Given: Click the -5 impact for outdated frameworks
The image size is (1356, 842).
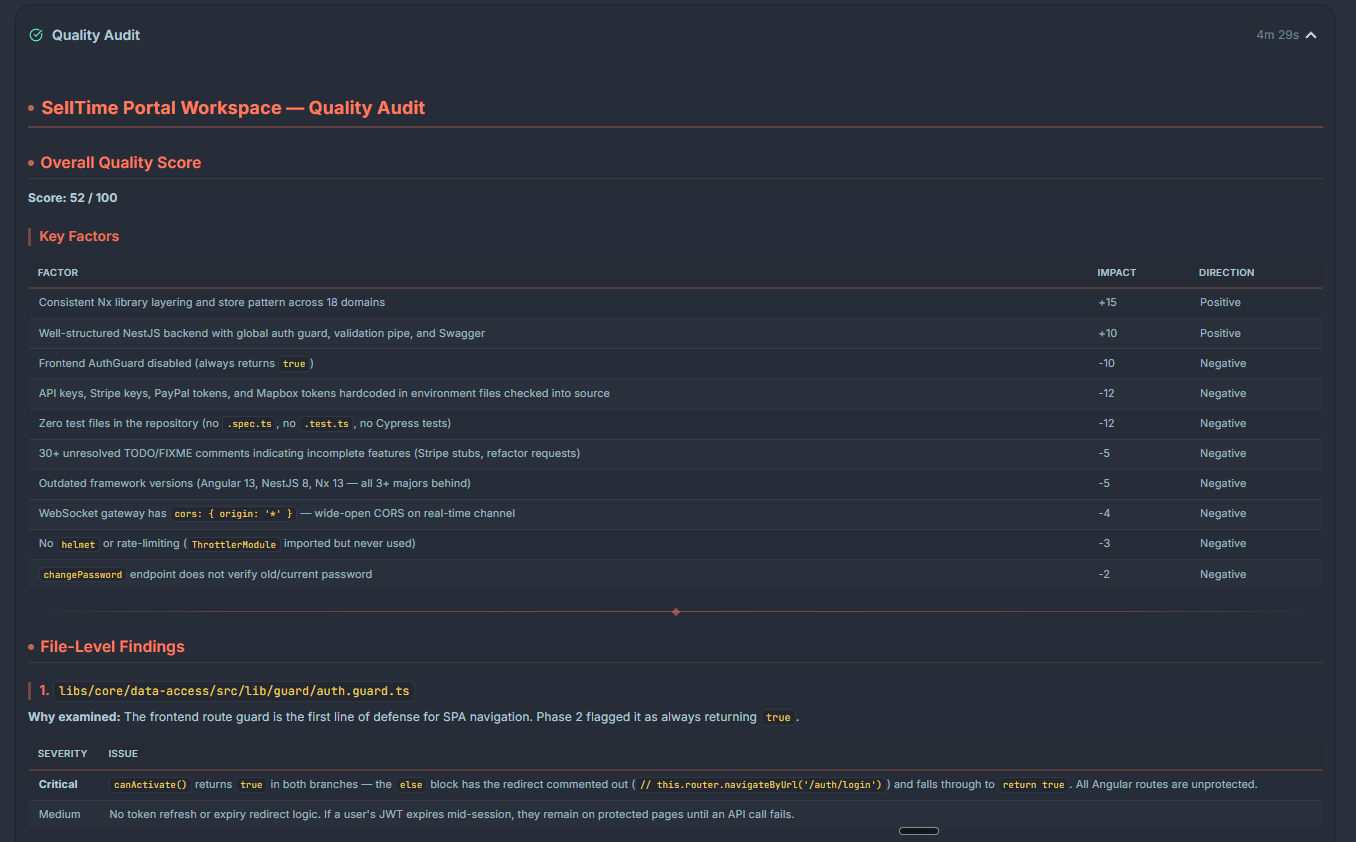Looking at the screenshot, I should pyautogui.click(x=1105, y=483).
